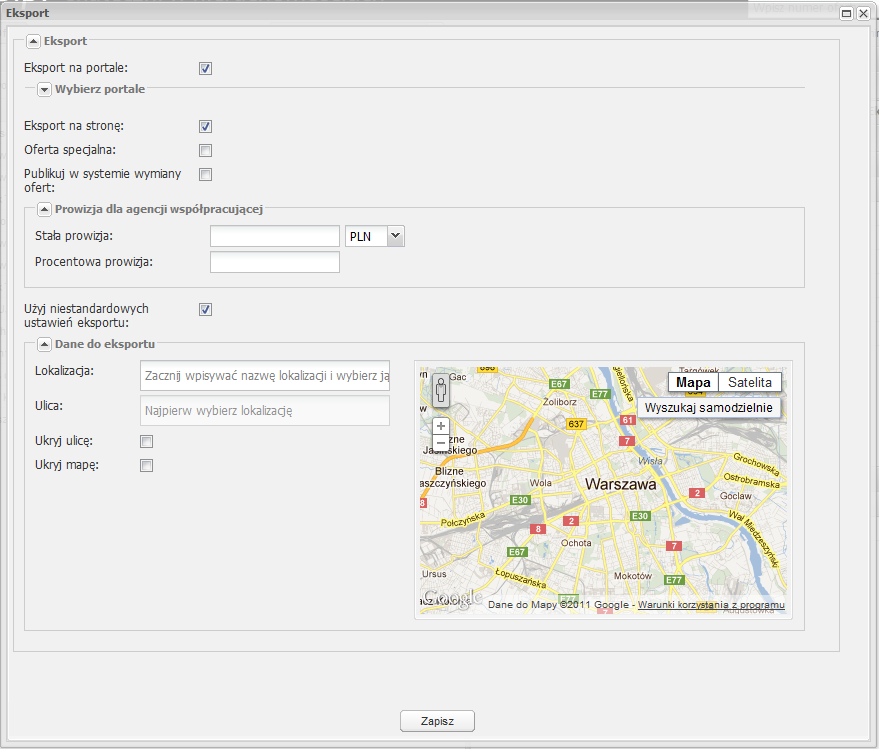Switch the map to Mapa view
Screen dimensions: 879x749
(x=693, y=382)
